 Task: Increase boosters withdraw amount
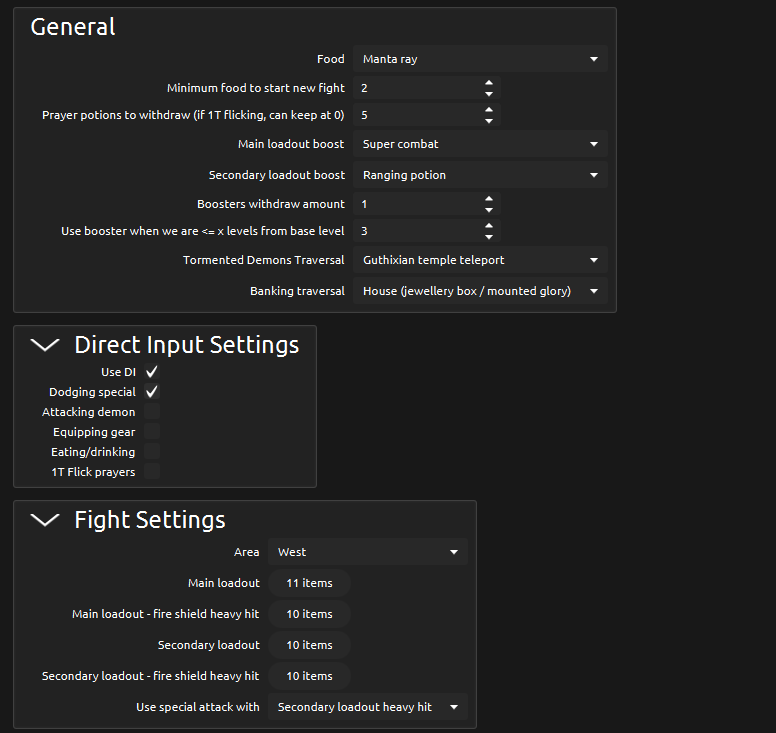488,199
